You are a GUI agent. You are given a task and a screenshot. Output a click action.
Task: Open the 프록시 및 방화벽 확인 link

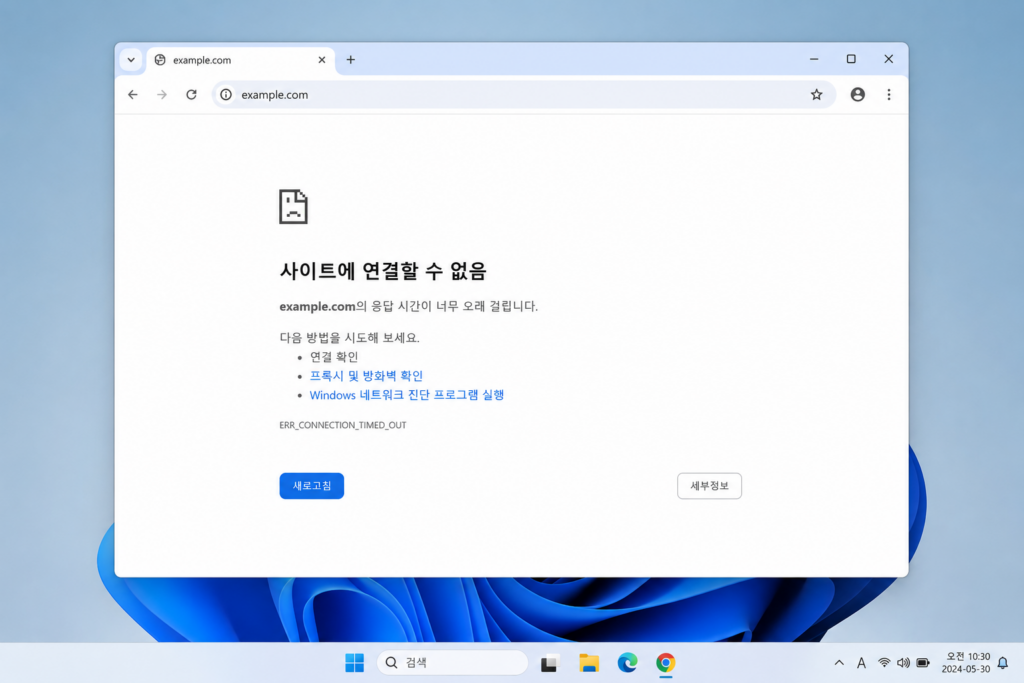366,376
